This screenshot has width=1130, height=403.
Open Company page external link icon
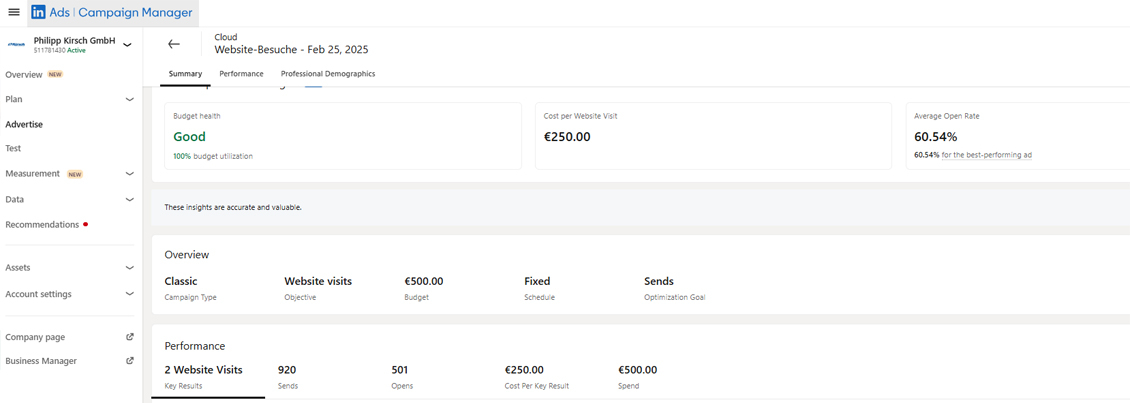point(129,337)
